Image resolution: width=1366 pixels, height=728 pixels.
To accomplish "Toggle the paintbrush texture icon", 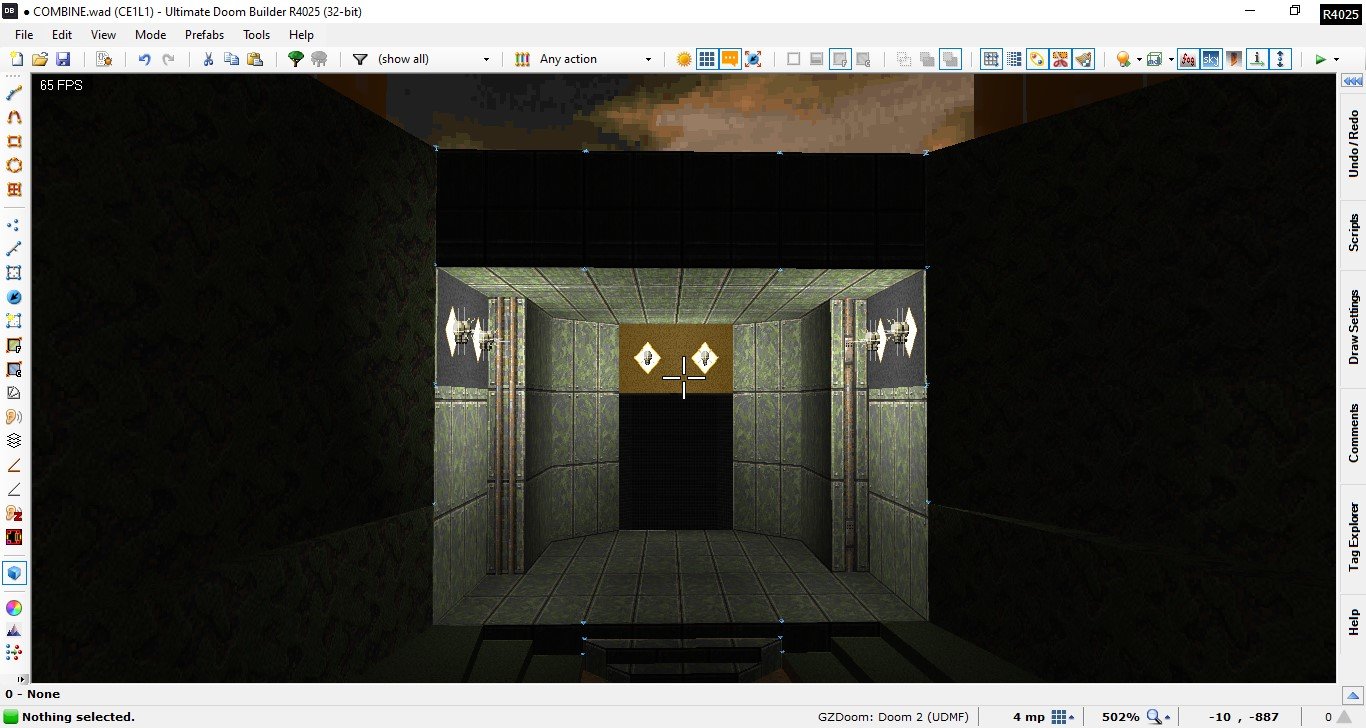I will (1083, 59).
